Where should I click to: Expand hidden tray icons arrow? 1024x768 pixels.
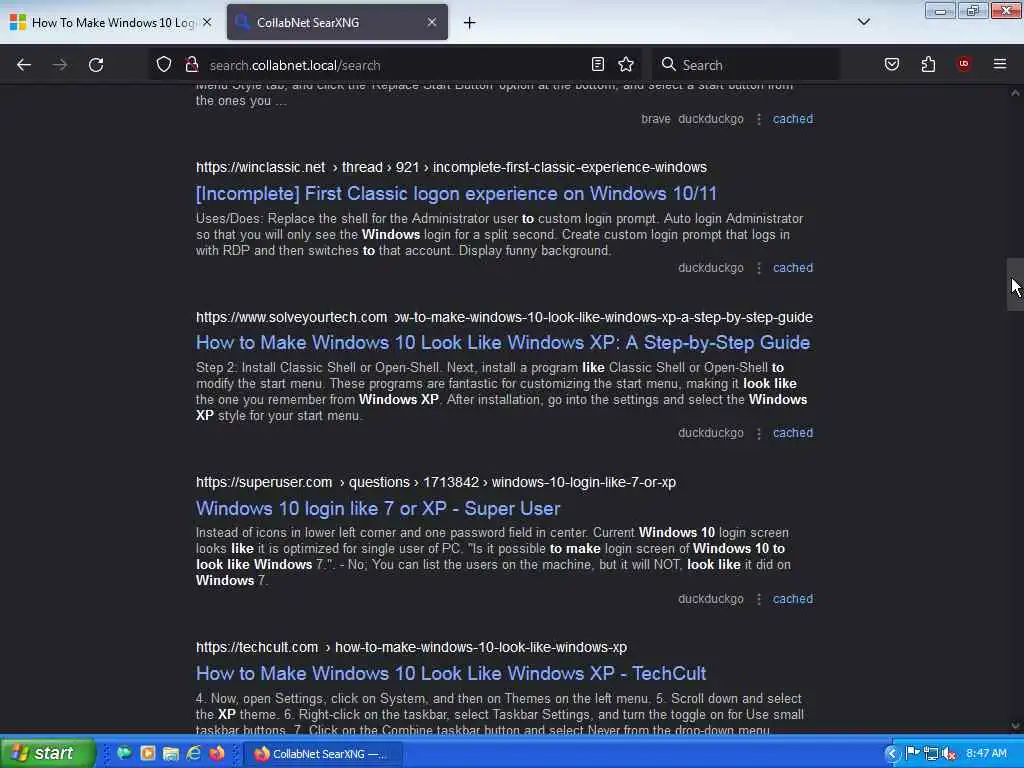pyautogui.click(x=892, y=754)
